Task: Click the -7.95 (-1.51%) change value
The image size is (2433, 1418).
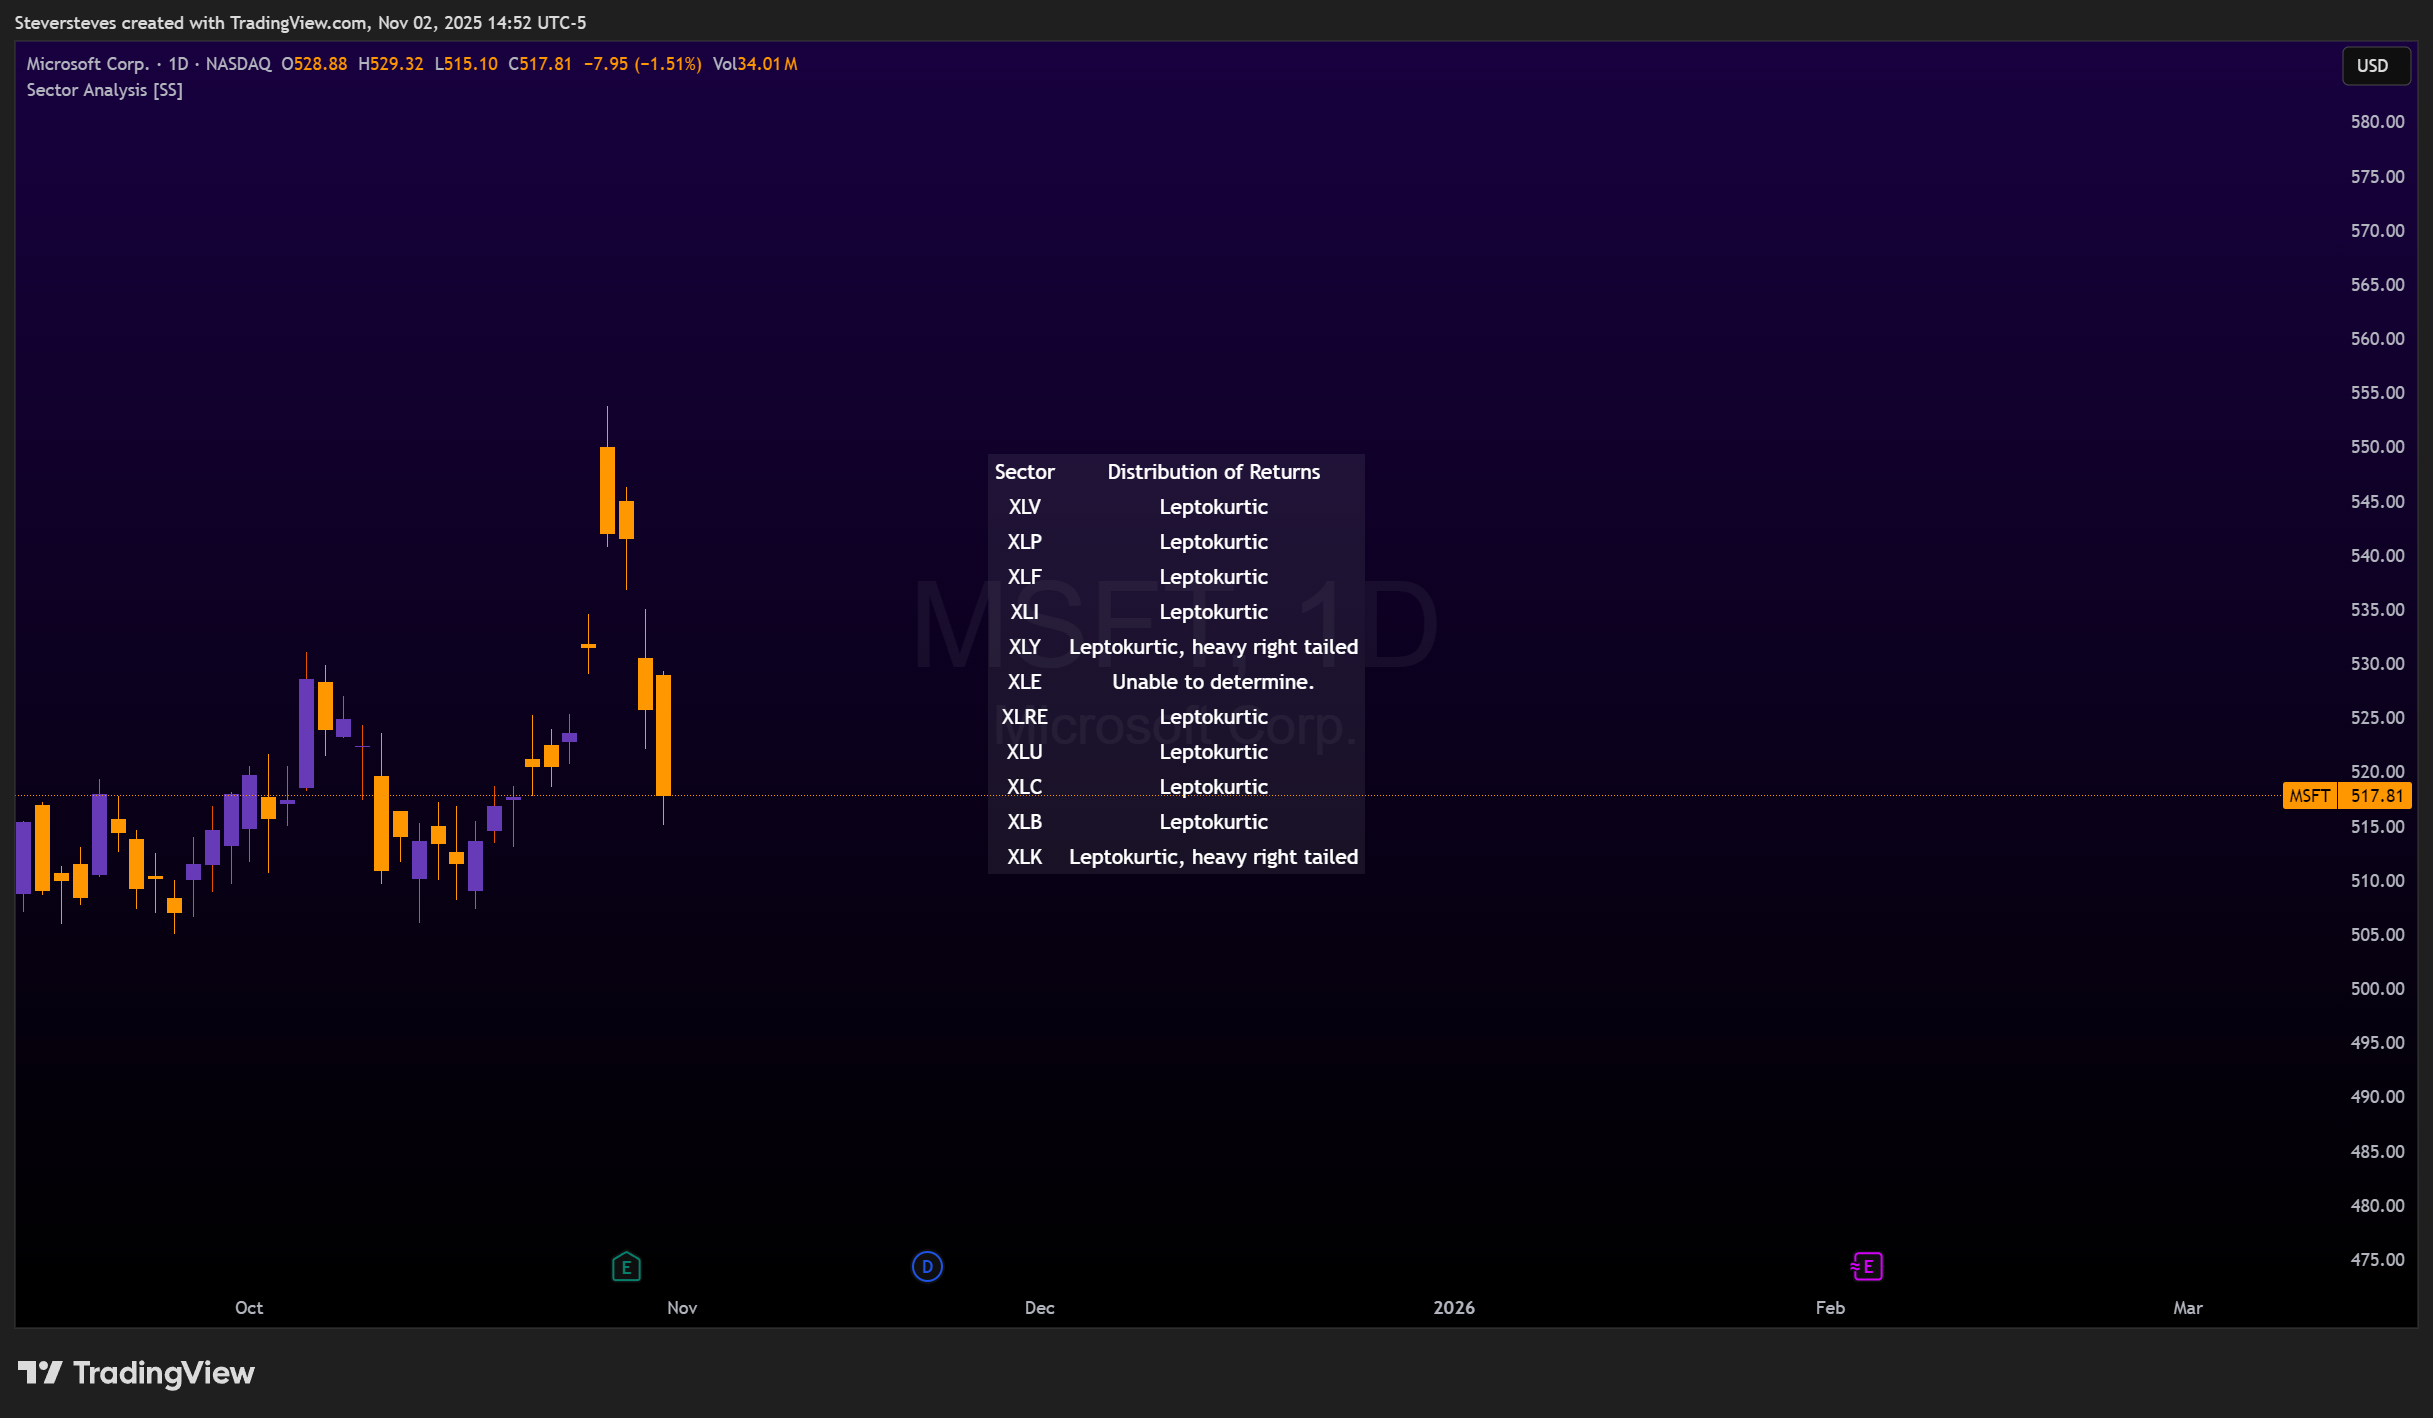Action: coord(643,64)
